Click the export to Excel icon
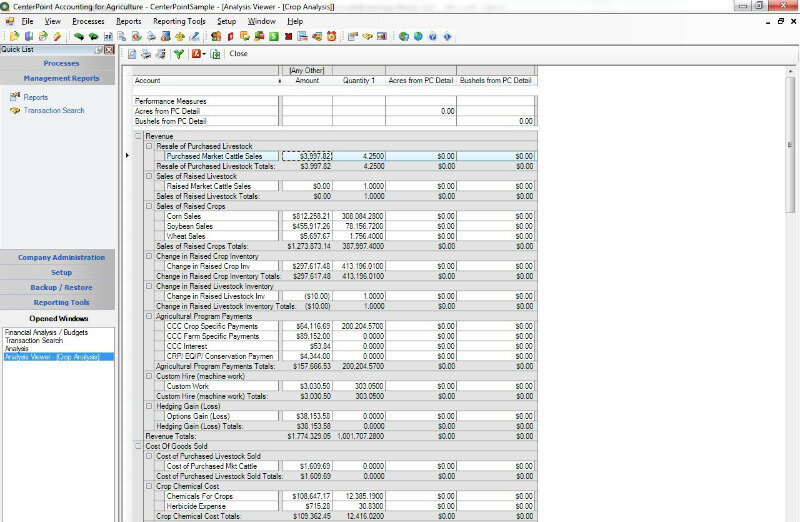The width and height of the screenshot is (800, 522). pyautogui.click(x=216, y=54)
